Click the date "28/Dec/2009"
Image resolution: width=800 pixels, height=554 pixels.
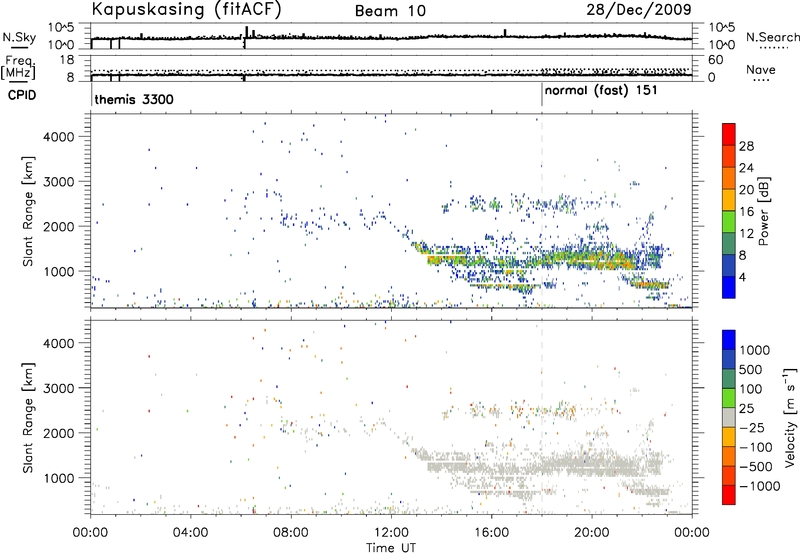(x=639, y=9)
